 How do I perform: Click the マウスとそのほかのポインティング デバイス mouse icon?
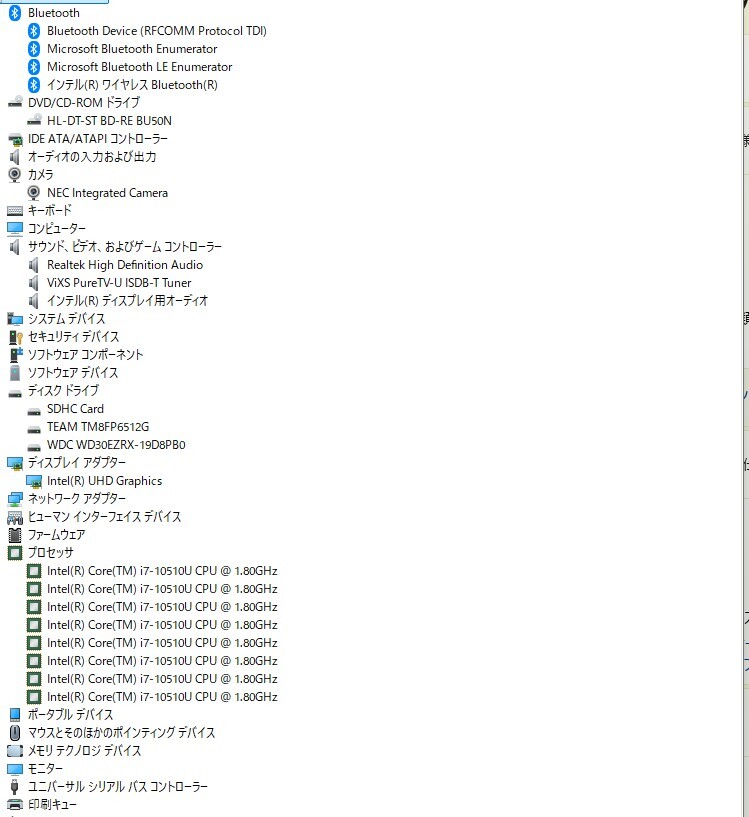coord(15,733)
